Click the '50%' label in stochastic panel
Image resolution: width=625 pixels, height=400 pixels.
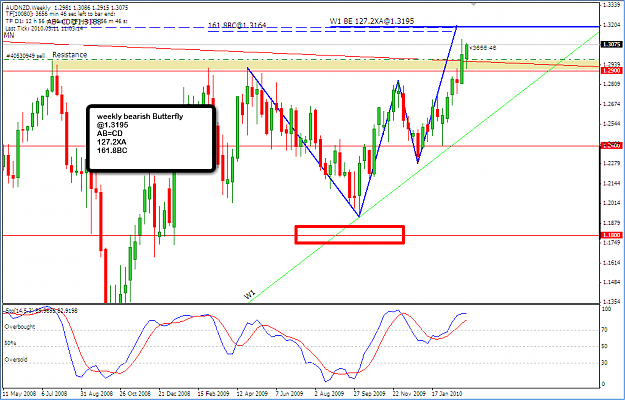11,343
